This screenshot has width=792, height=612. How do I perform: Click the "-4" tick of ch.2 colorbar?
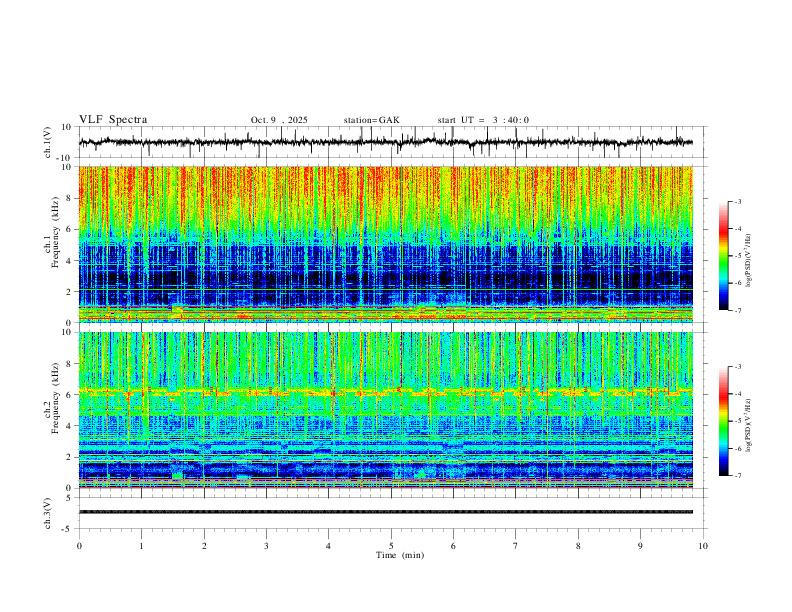click(x=738, y=394)
